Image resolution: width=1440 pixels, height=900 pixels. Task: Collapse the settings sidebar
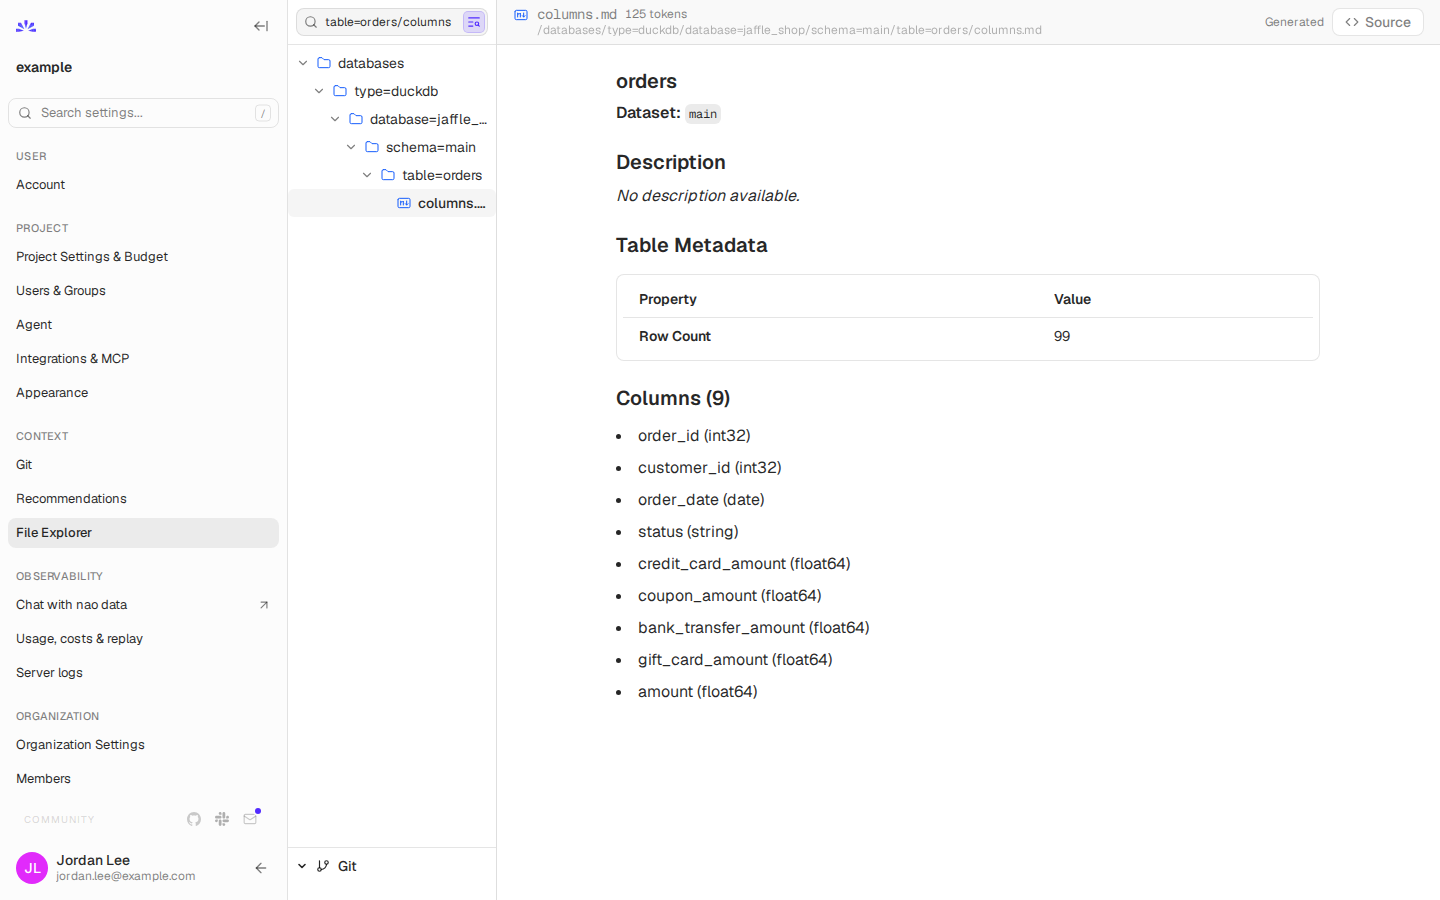[x=261, y=26]
